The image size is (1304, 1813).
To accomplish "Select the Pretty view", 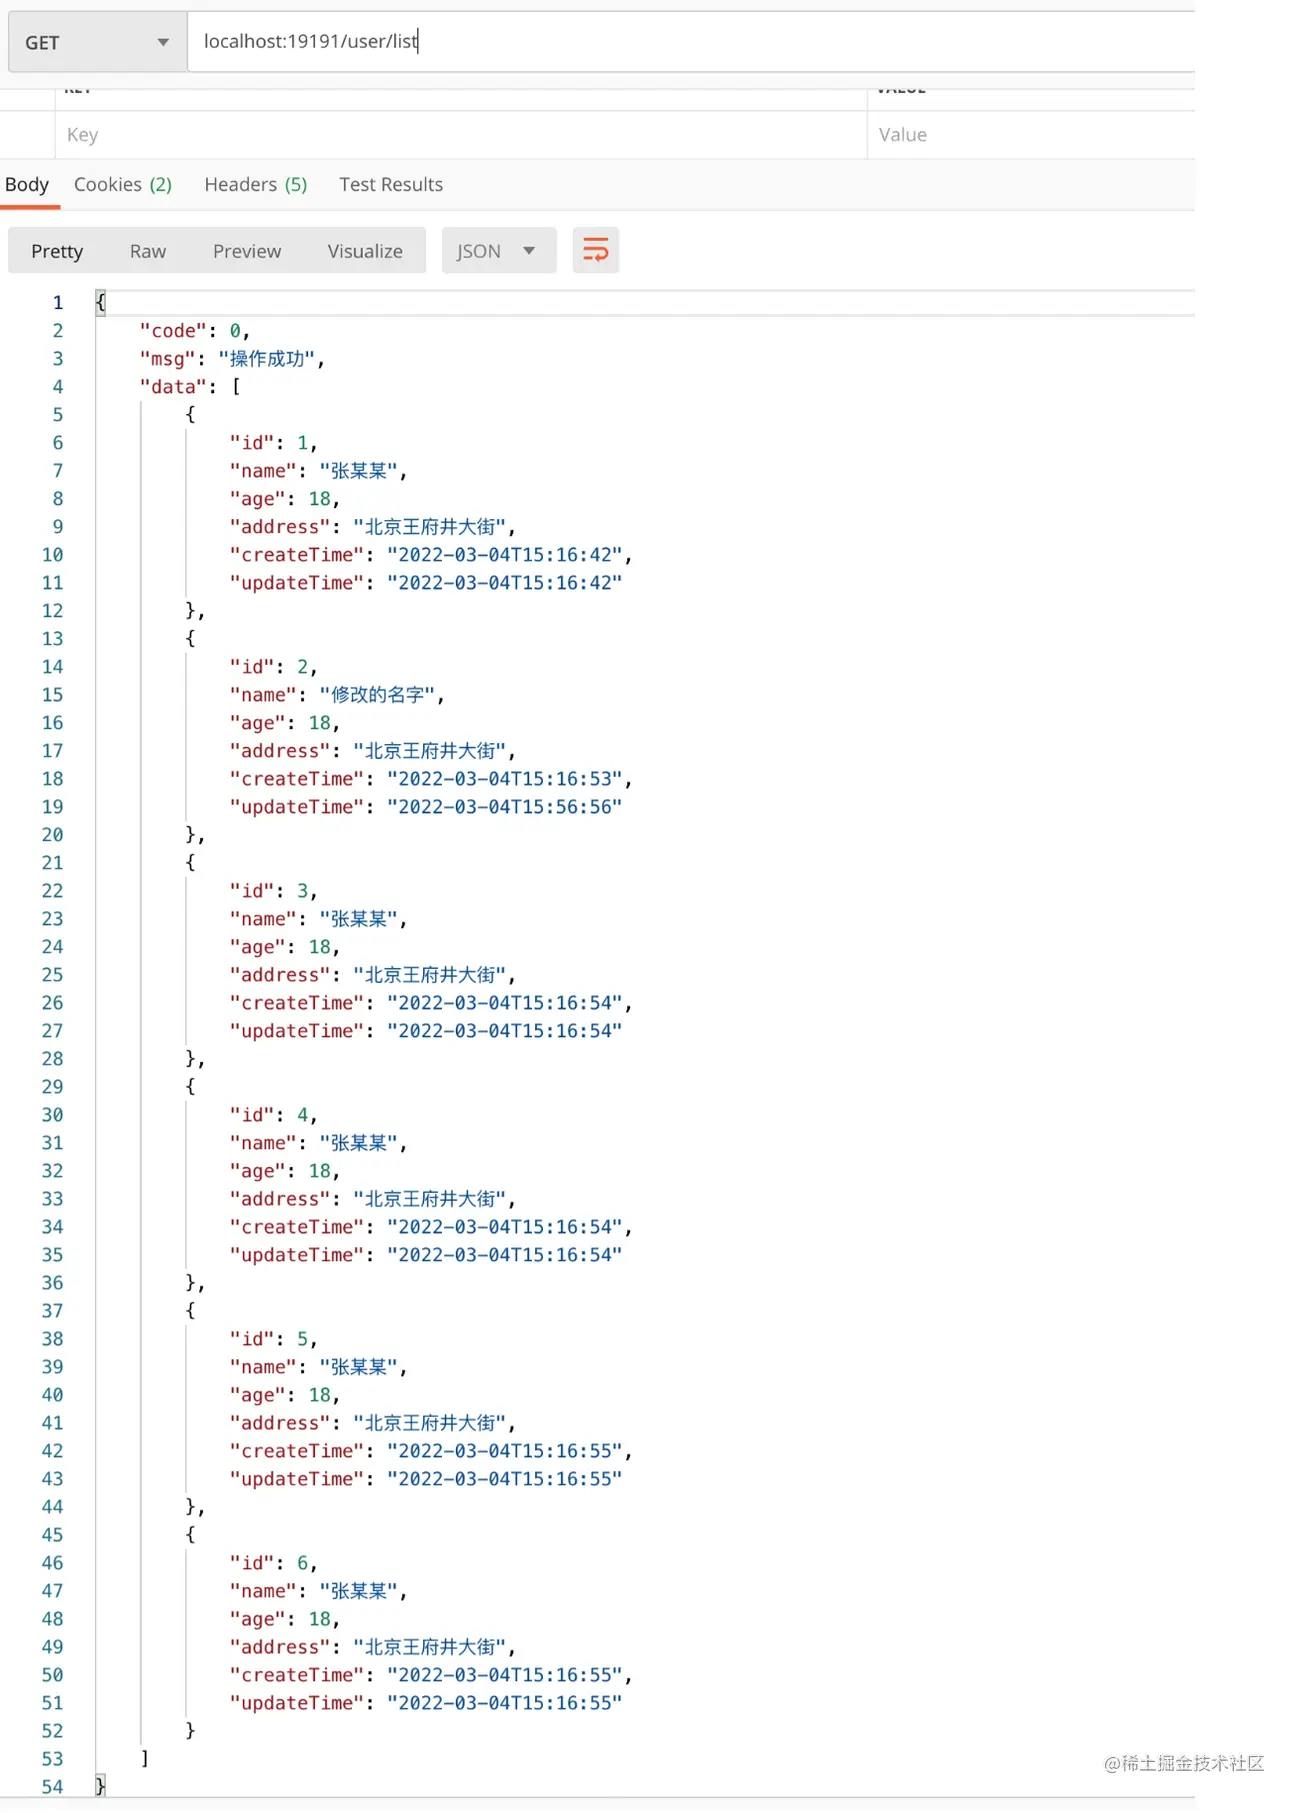I will point(57,251).
